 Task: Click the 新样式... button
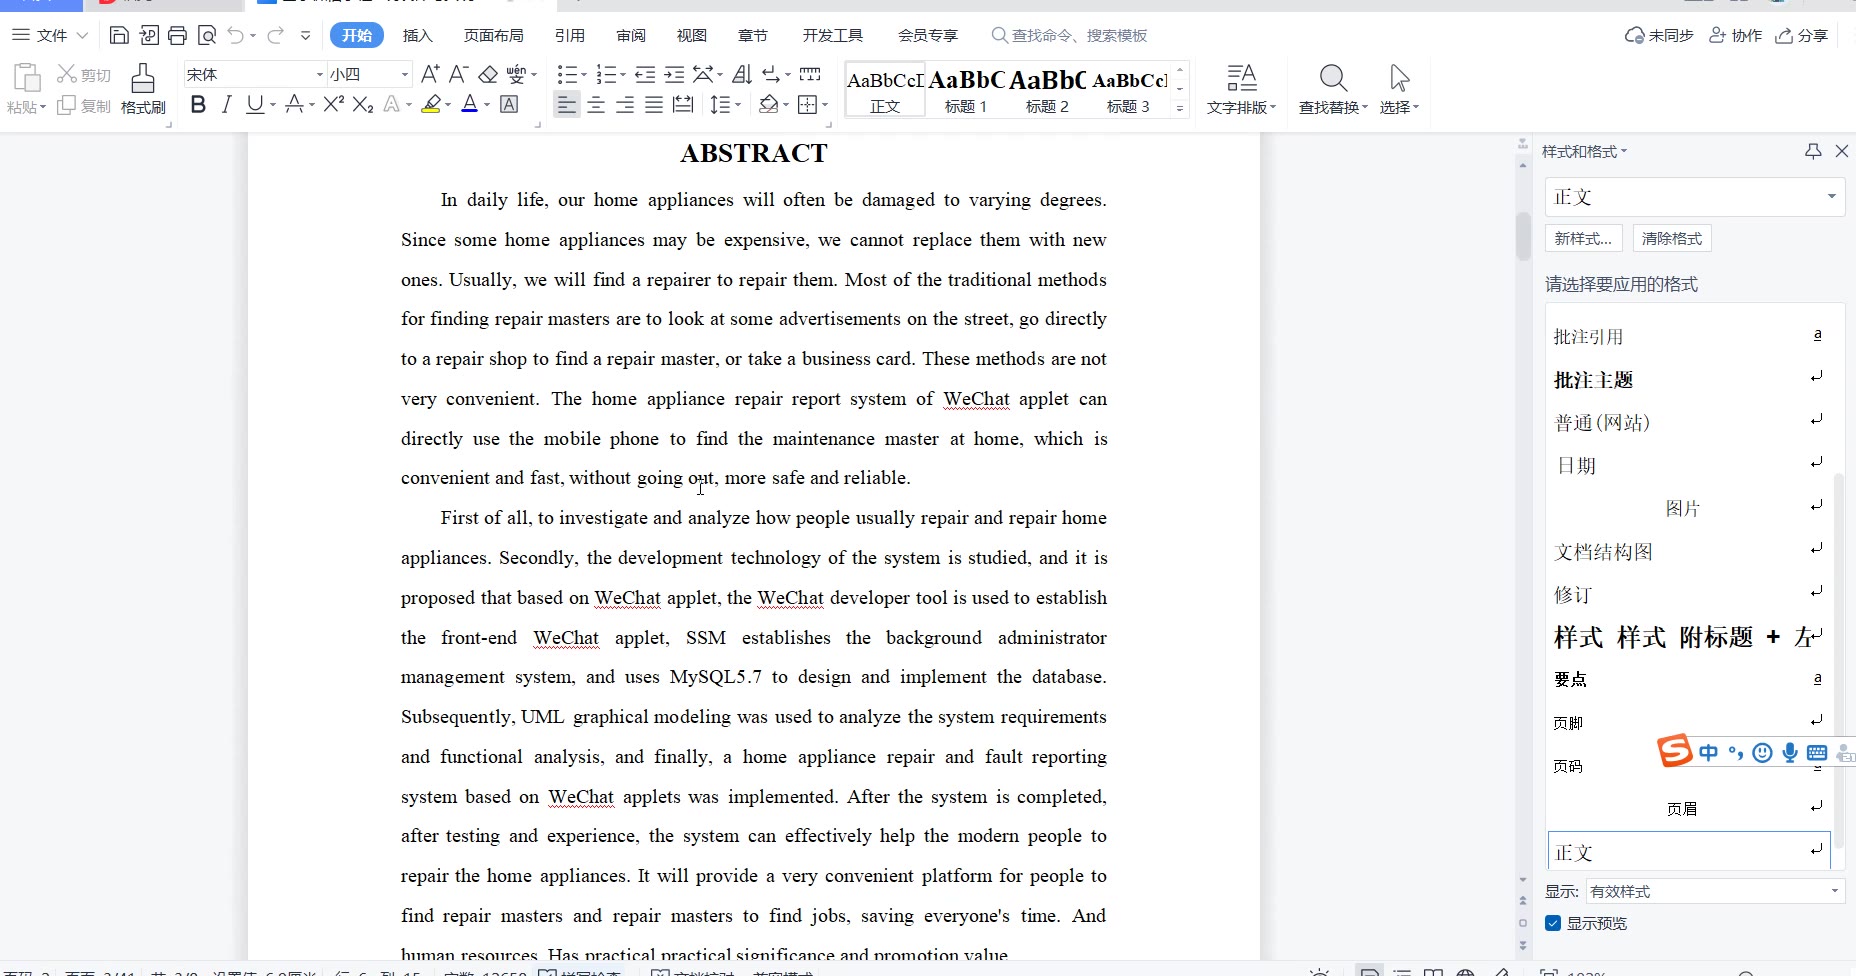tap(1582, 239)
